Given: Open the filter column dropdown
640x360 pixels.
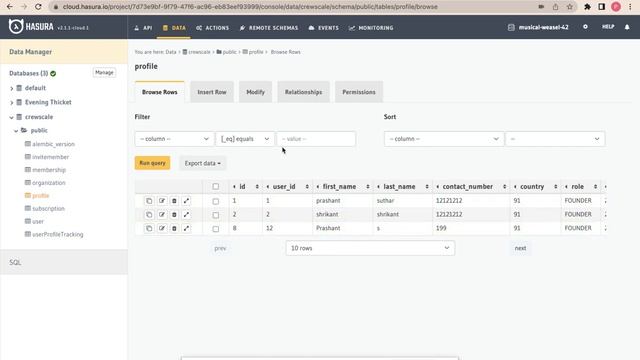Looking at the screenshot, I should tap(174, 139).
